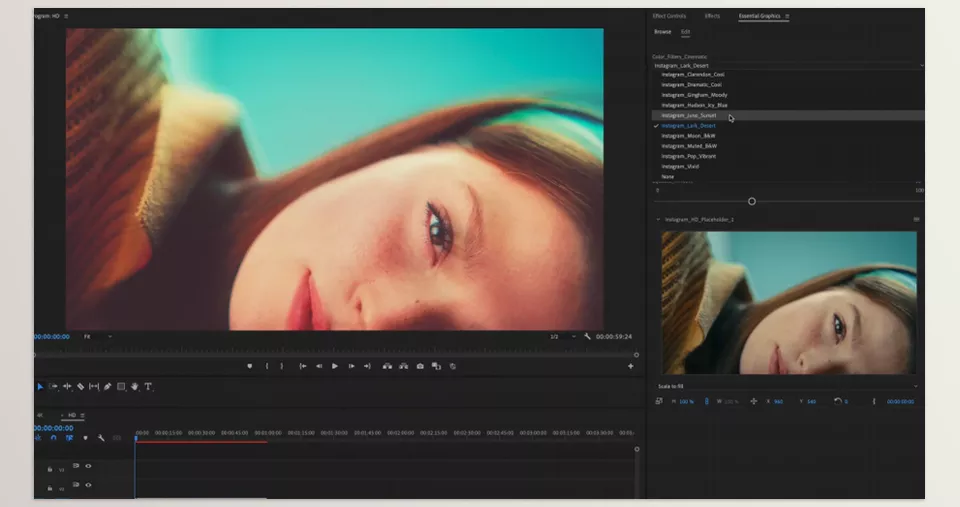Toggle linked selection in timeline
The width and height of the screenshot is (960, 507).
coord(69,438)
